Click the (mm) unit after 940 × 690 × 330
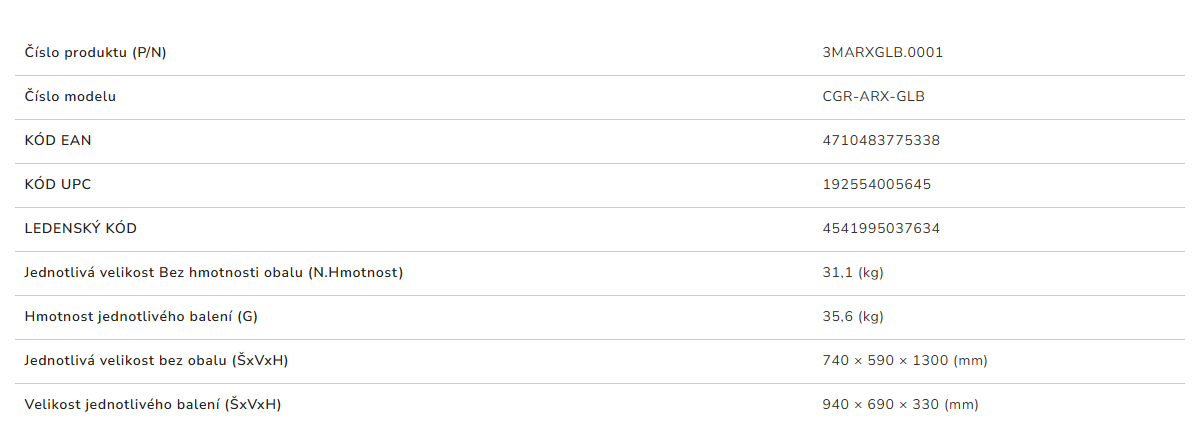1195x444 pixels. [961, 404]
